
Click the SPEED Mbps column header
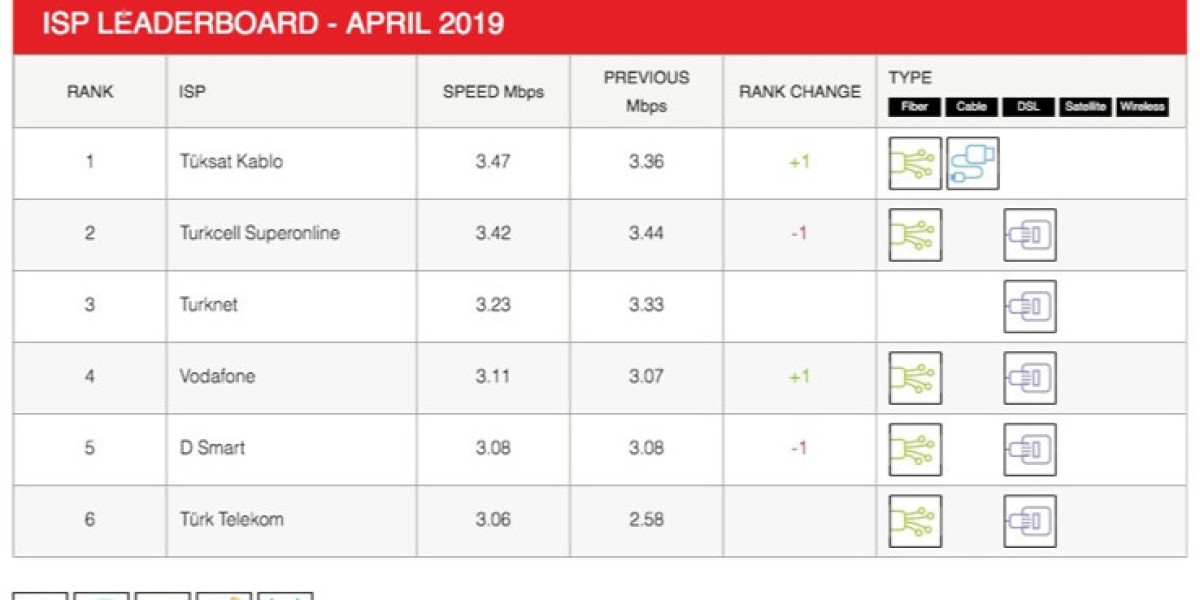pos(493,92)
